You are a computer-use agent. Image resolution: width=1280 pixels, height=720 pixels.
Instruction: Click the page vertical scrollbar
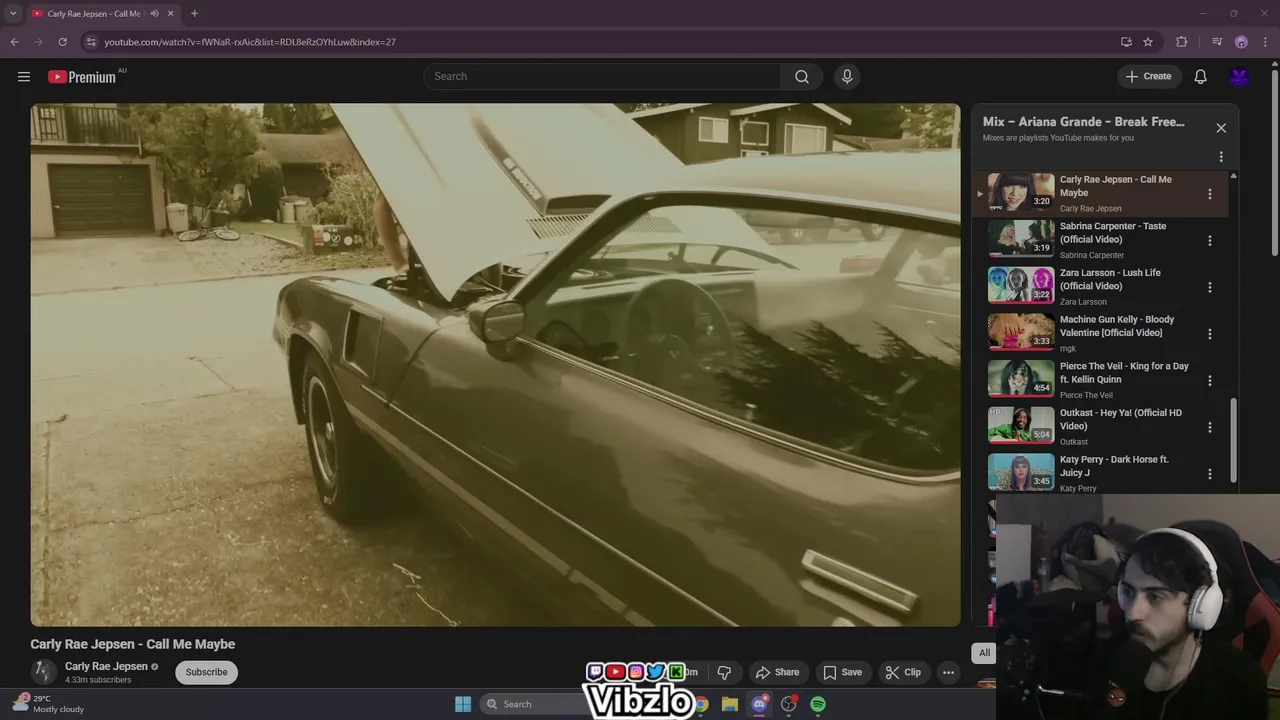(1274, 160)
